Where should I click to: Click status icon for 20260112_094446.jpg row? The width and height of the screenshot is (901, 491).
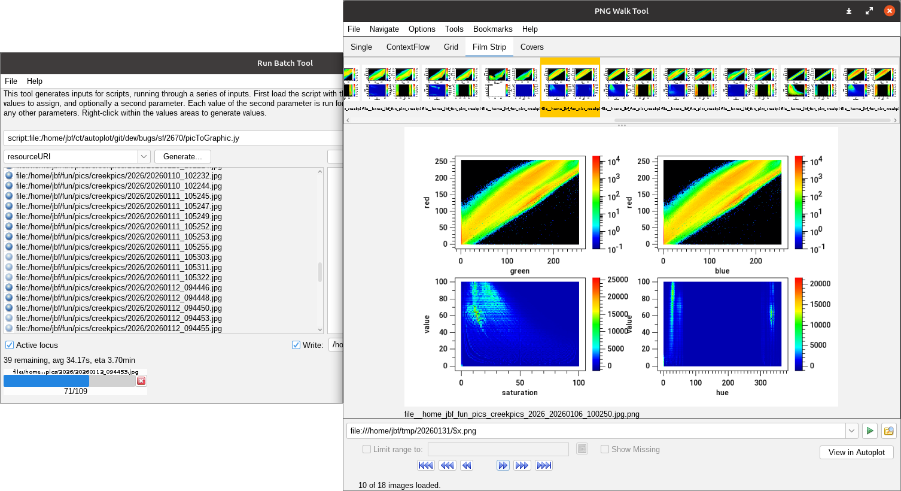(9, 287)
